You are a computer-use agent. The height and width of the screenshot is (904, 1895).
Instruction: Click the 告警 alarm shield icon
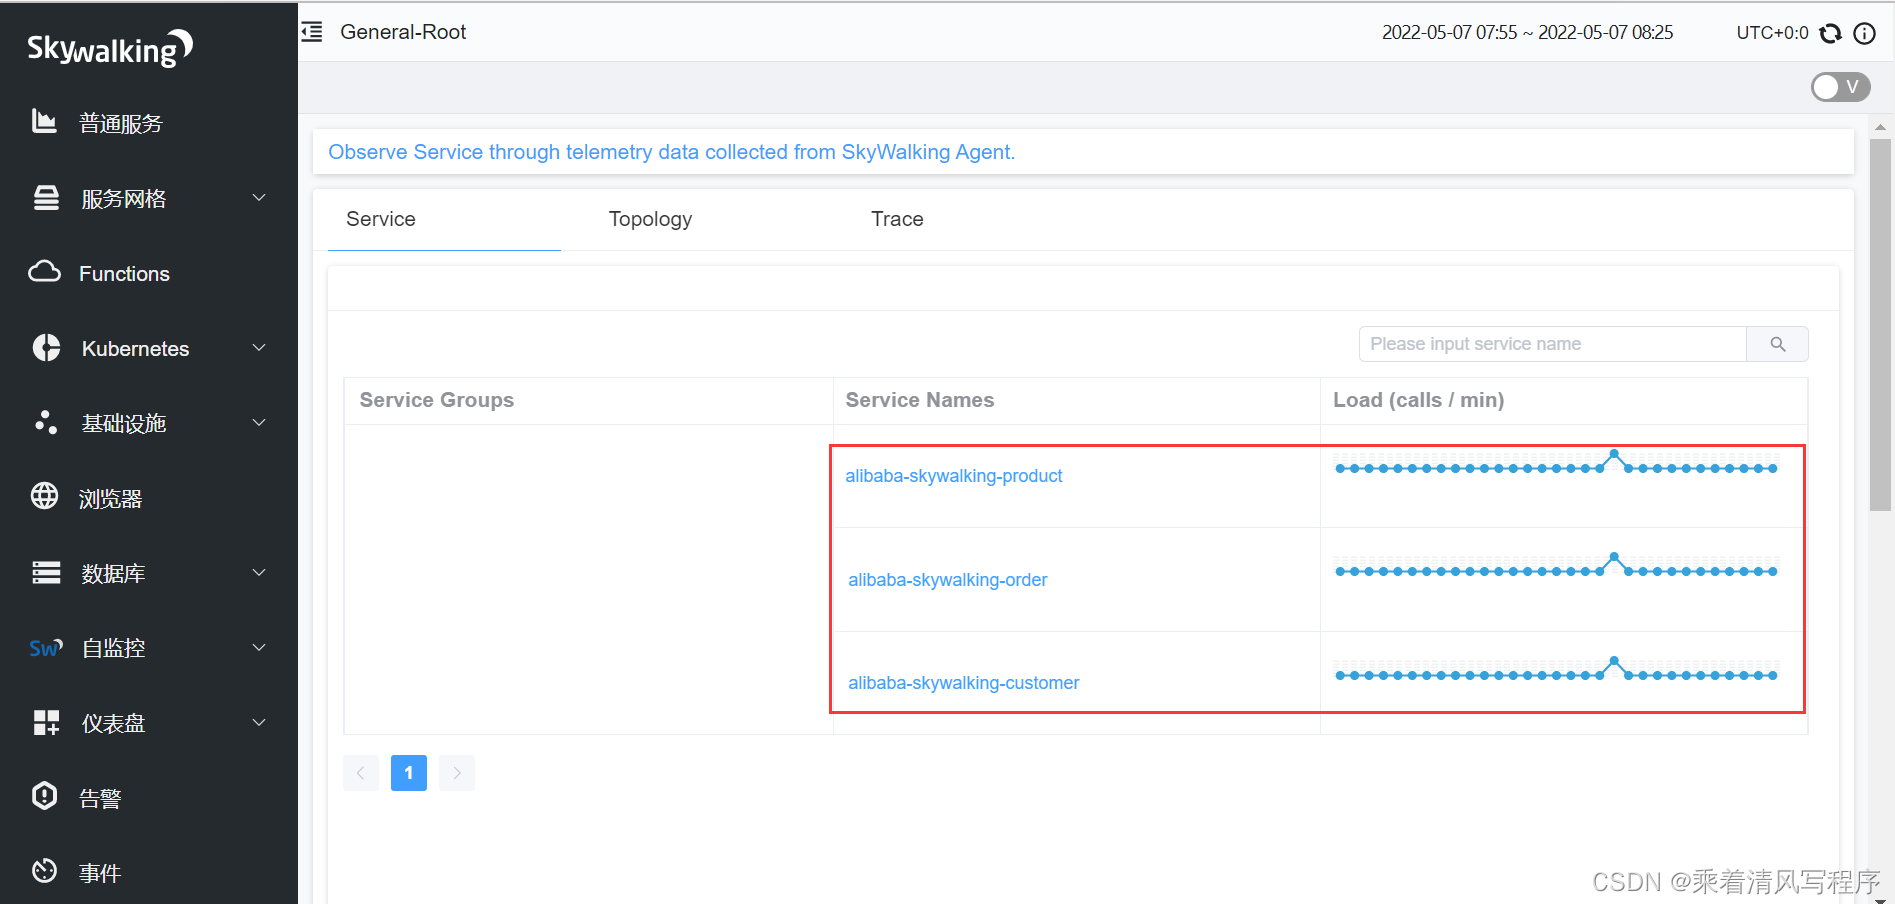point(44,796)
